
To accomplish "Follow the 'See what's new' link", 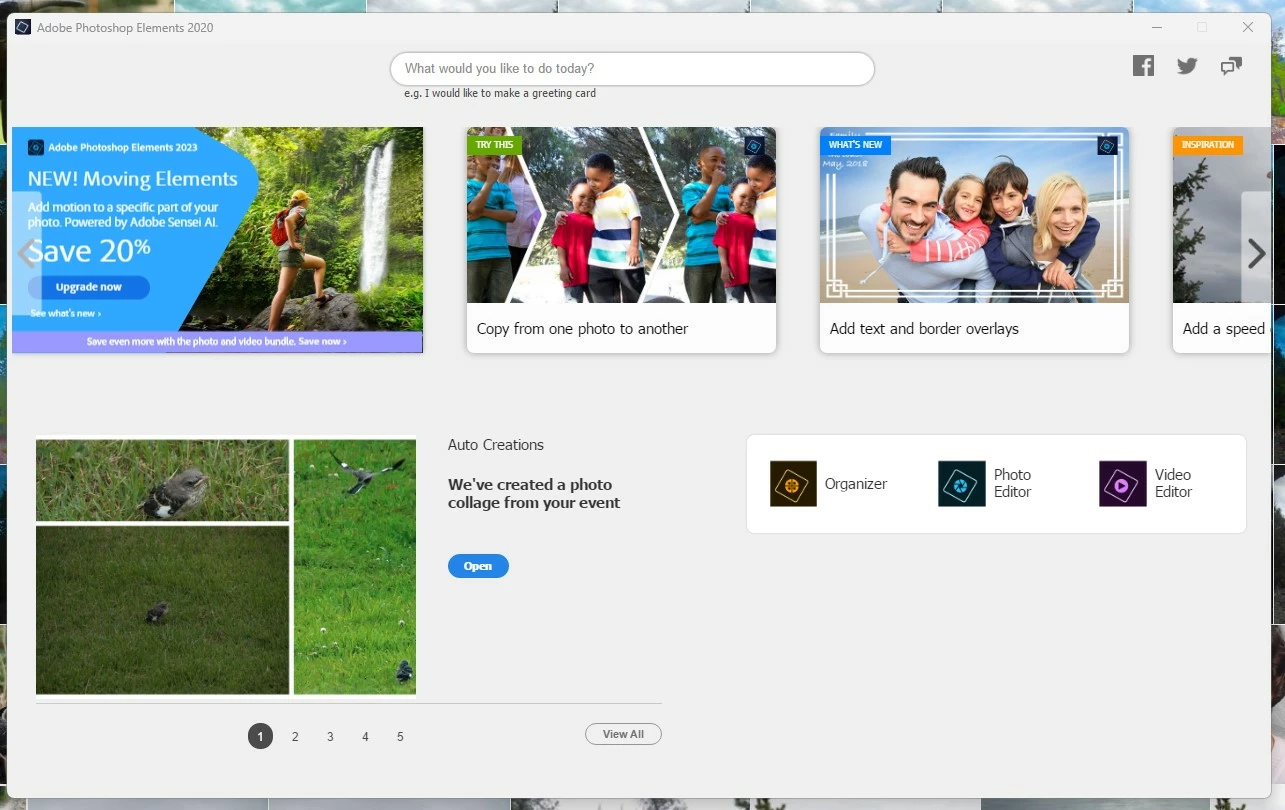I will coord(65,314).
